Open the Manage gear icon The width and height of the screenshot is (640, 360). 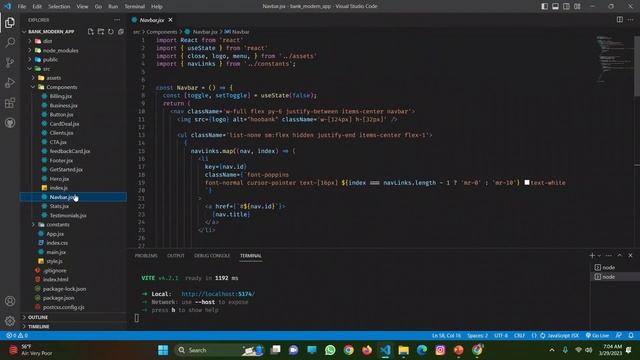[10, 321]
